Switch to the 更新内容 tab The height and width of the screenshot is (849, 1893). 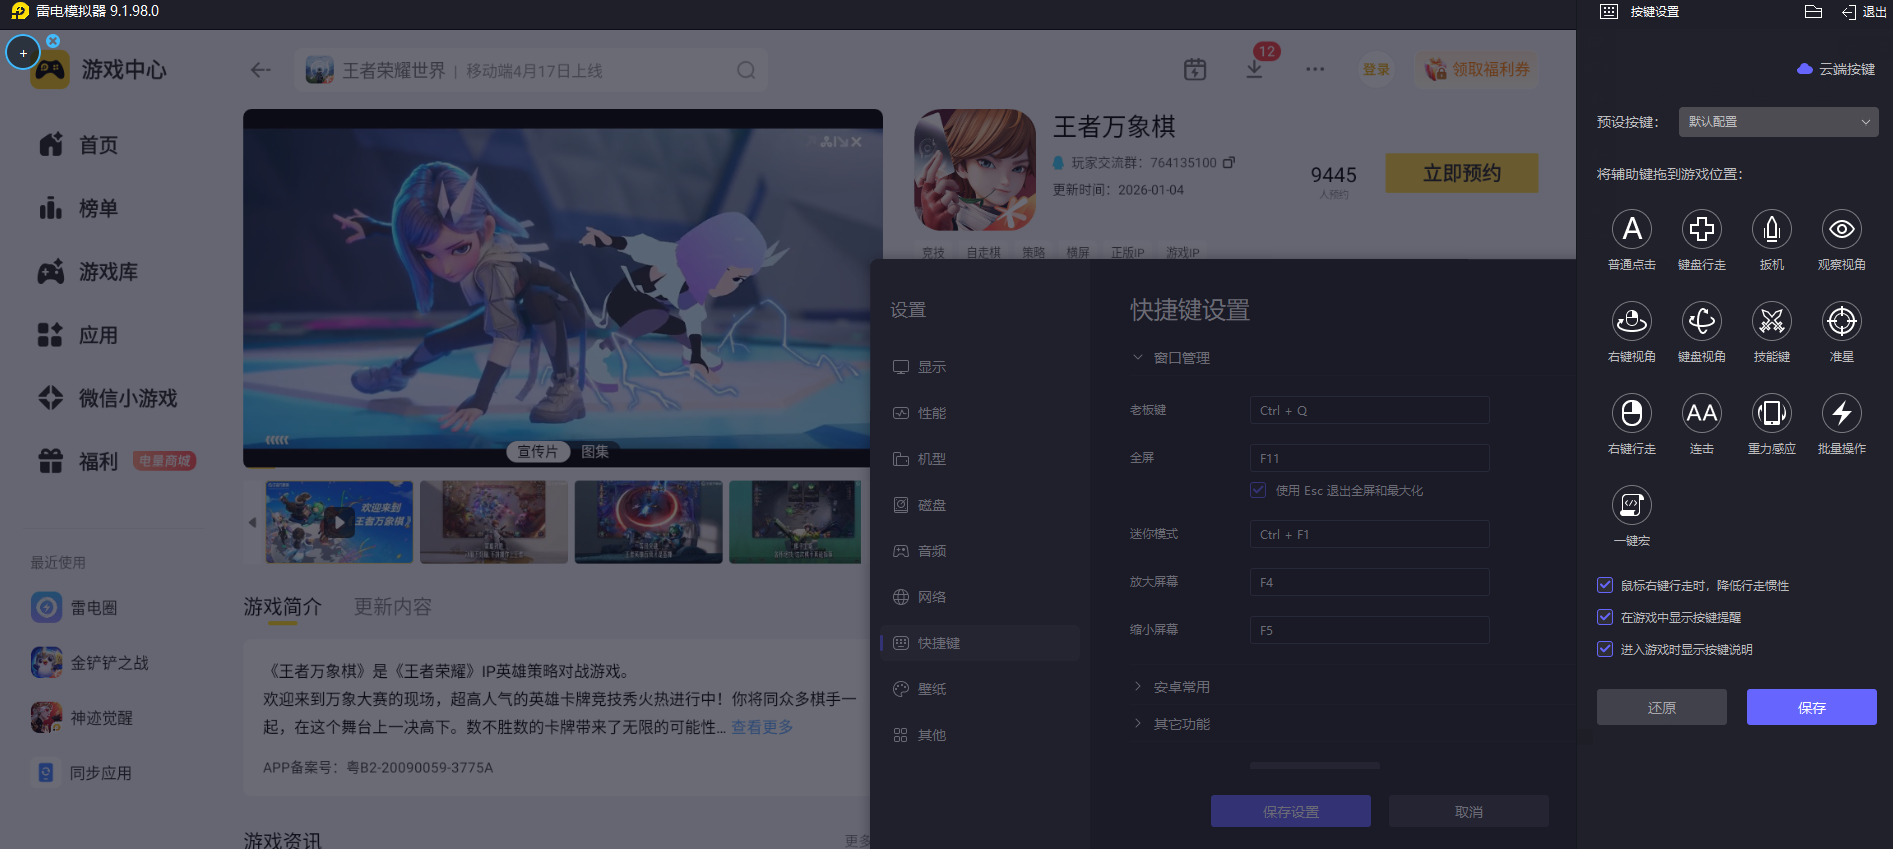click(393, 606)
